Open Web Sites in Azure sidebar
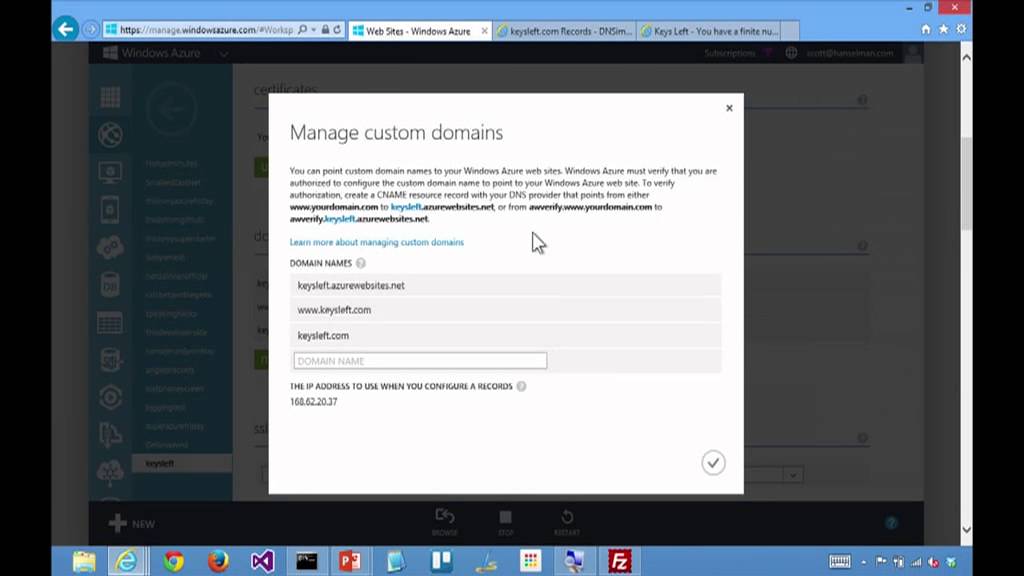Screen dimensions: 1024x576 pyautogui.click(x=110, y=135)
